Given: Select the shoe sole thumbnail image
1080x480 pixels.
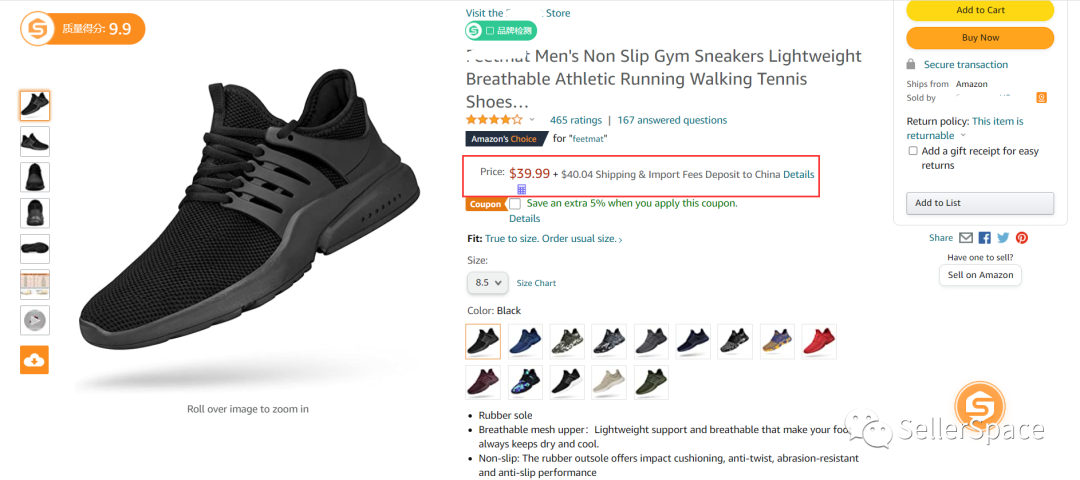Looking at the screenshot, I should pos(34,248).
